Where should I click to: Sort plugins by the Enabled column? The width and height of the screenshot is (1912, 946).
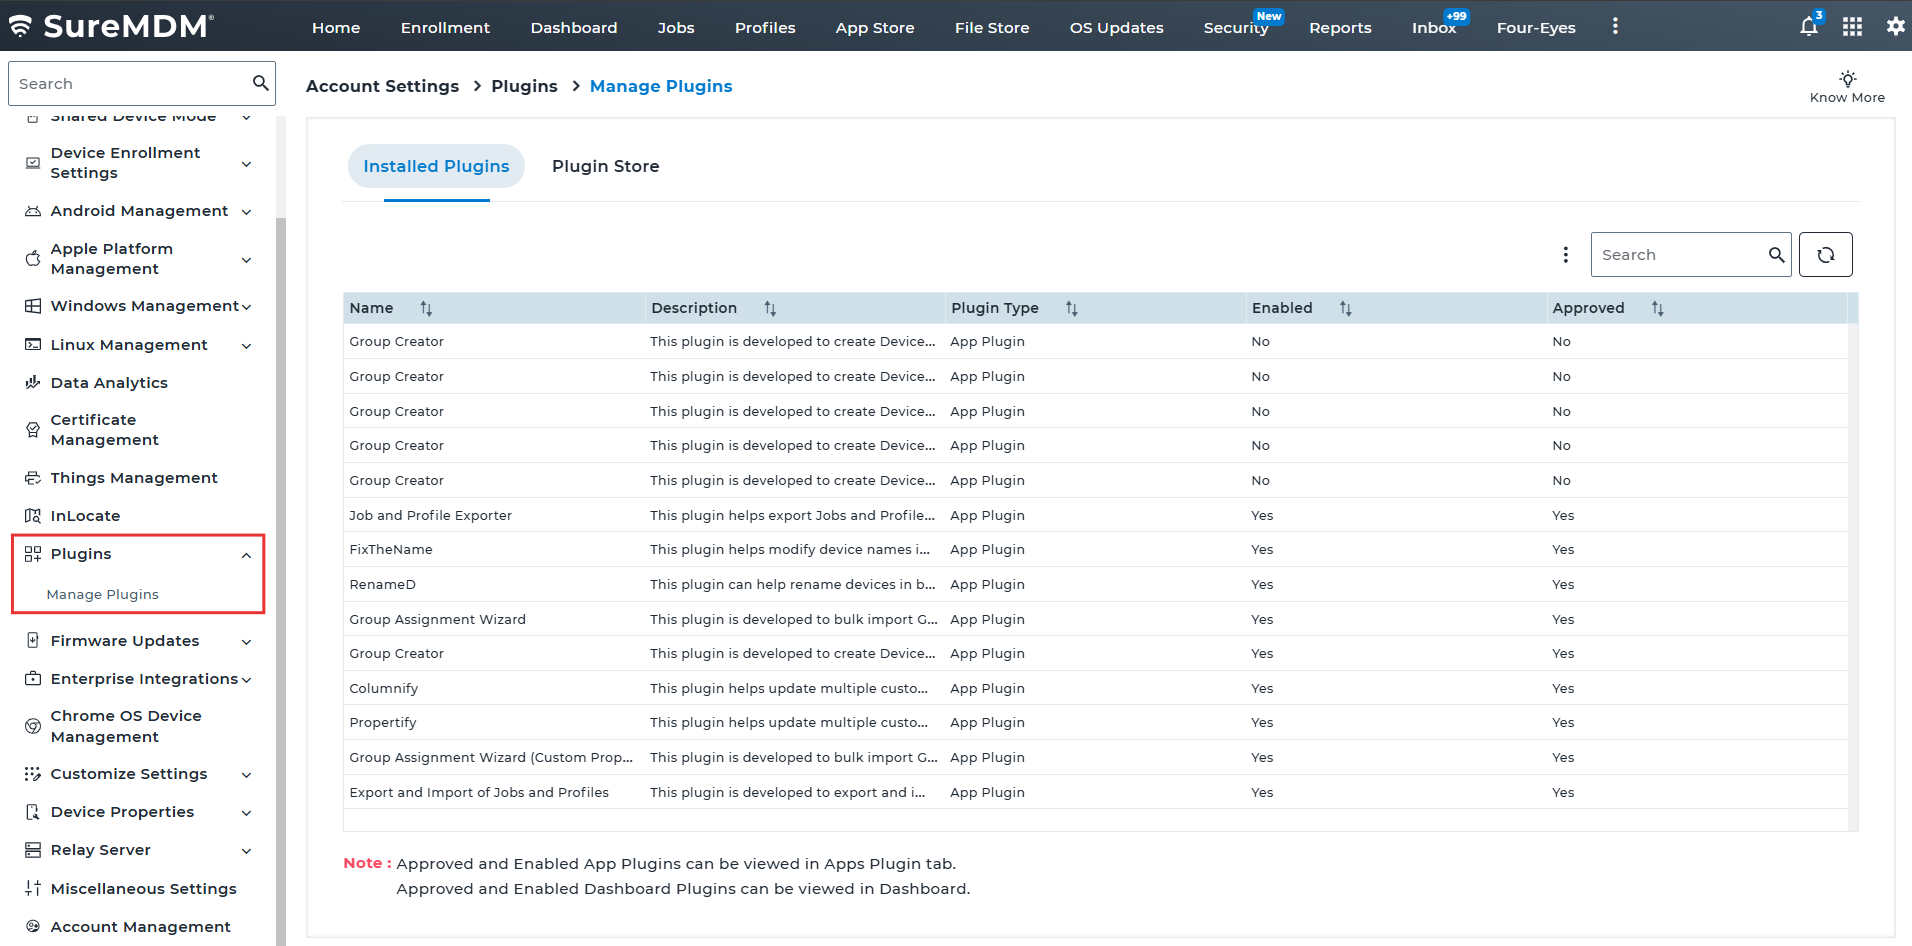coord(1345,308)
